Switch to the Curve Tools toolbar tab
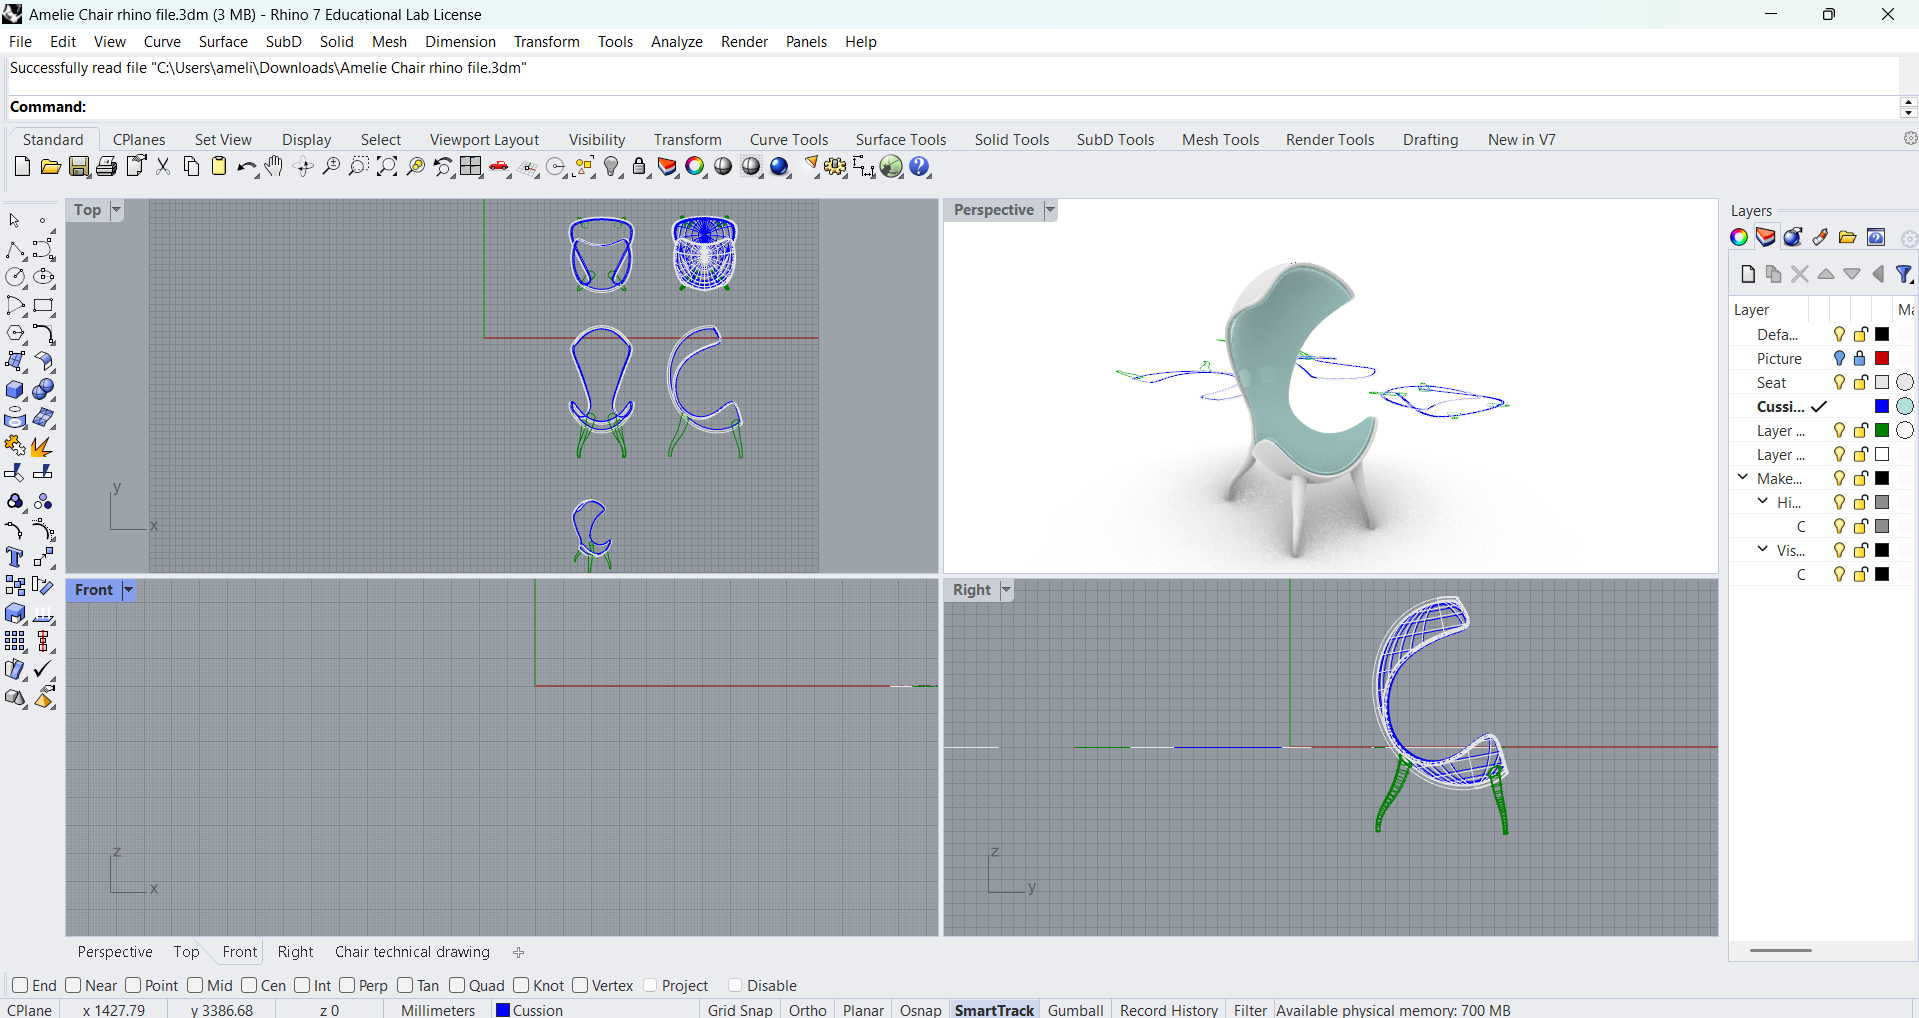Viewport: 1919px width, 1018px height. [788, 139]
